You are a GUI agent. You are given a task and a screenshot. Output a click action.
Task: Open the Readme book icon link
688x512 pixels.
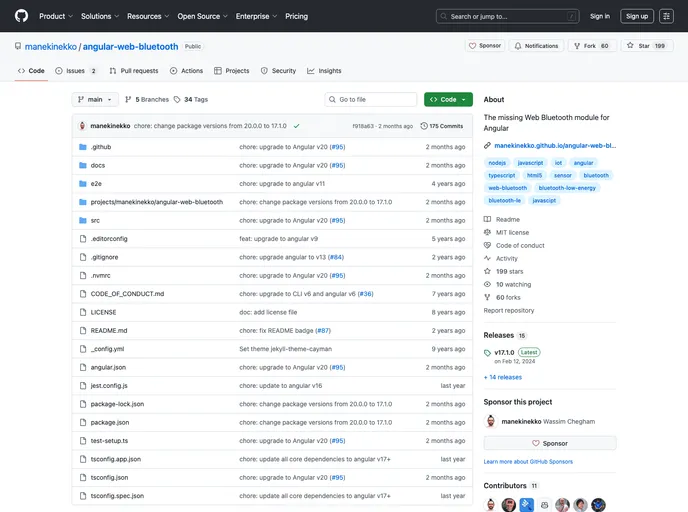click(x=487, y=219)
